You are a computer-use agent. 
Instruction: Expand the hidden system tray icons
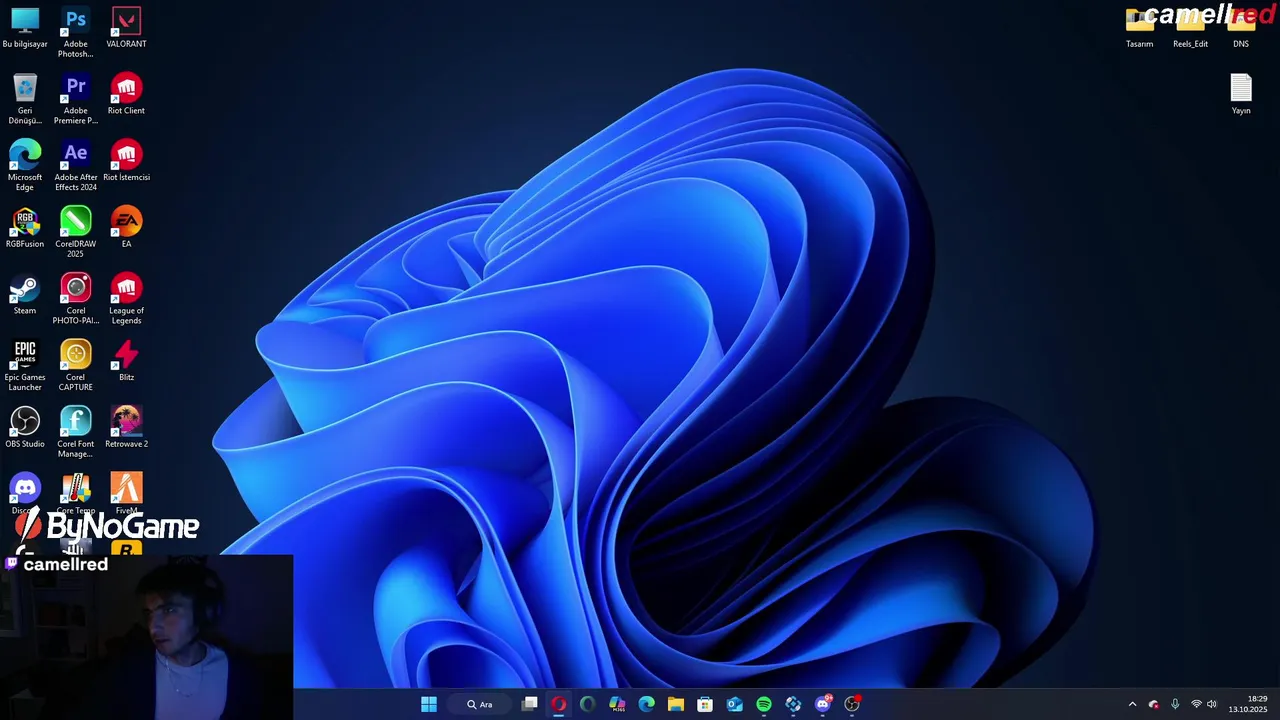tap(1132, 704)
